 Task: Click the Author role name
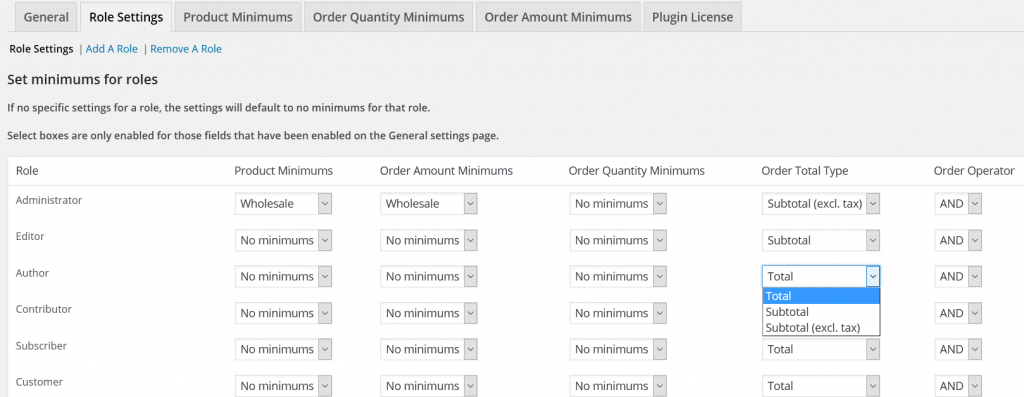coord(33,273)
